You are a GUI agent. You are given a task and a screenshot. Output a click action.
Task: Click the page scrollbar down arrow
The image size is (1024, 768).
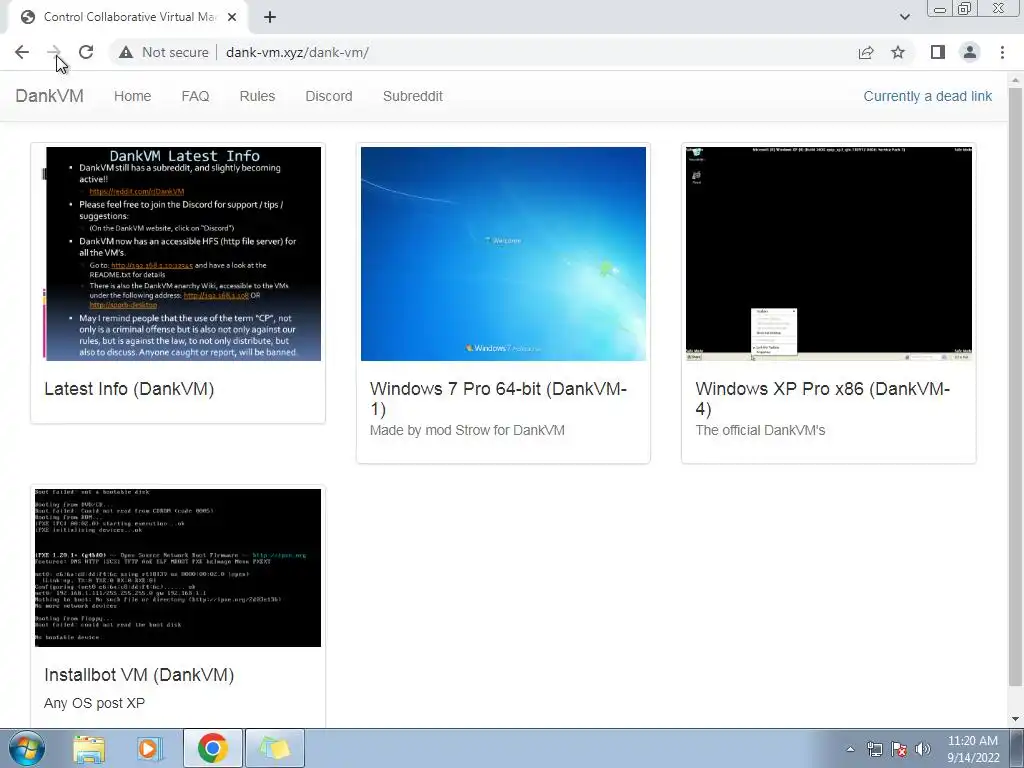coord(1016,719)
